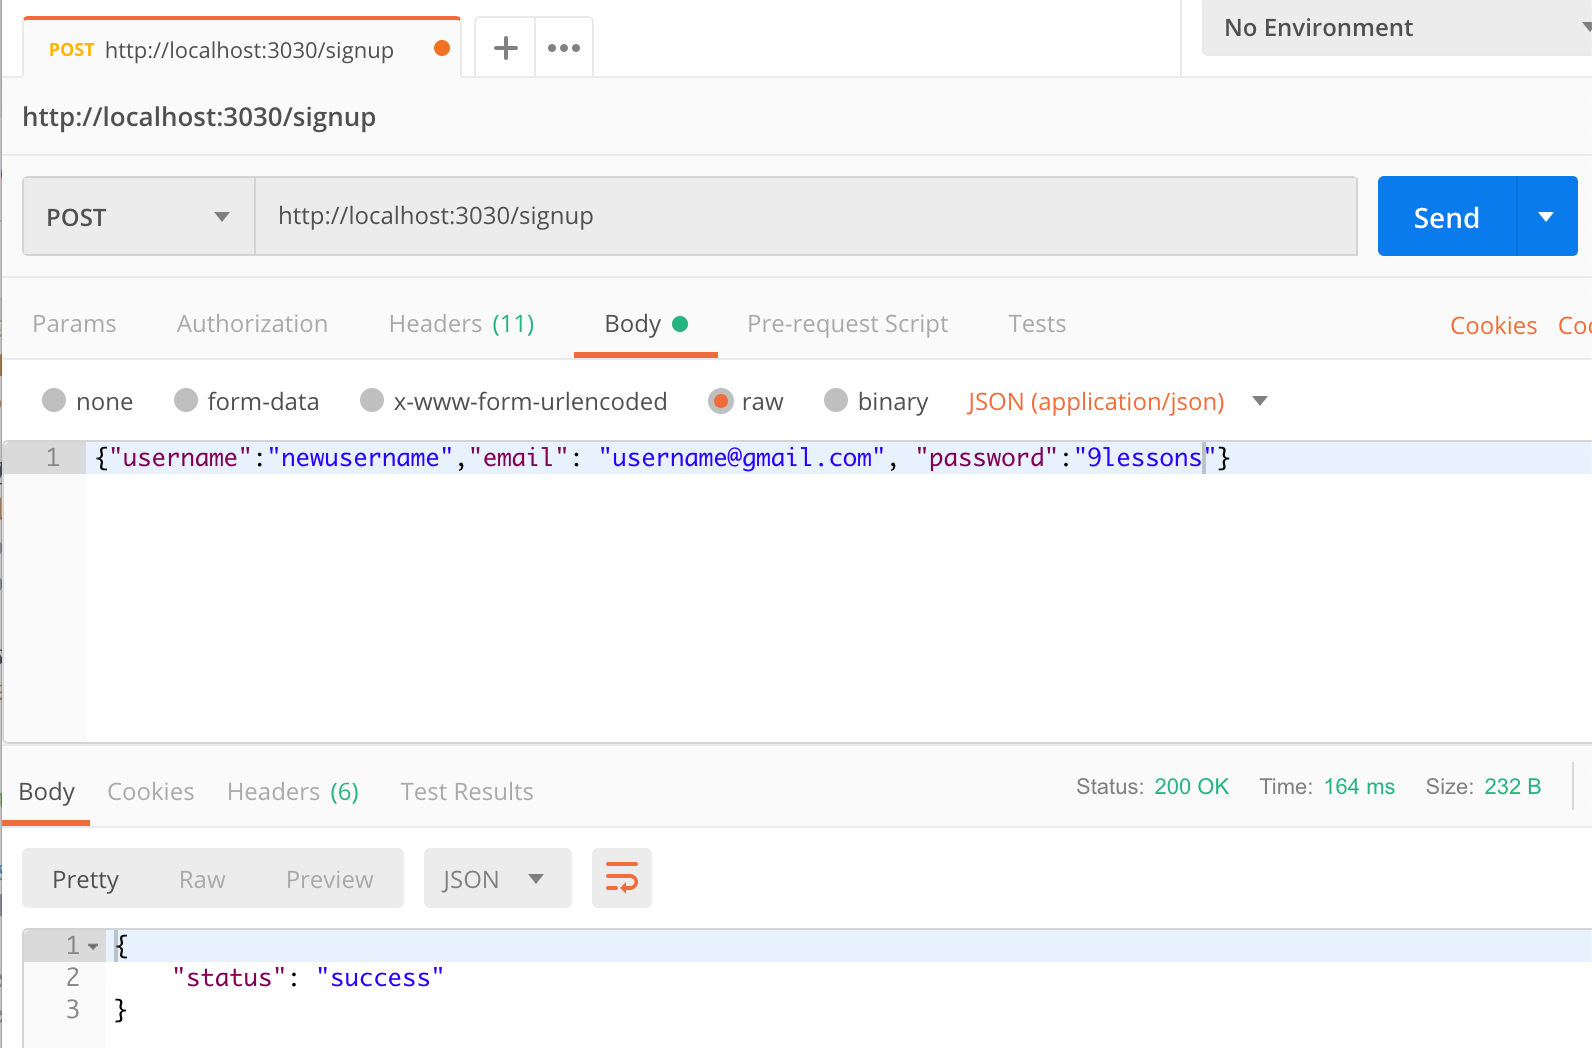Click the "status" key in response
This screenshot has width=1592, height=1048.
tap(229, 978)
